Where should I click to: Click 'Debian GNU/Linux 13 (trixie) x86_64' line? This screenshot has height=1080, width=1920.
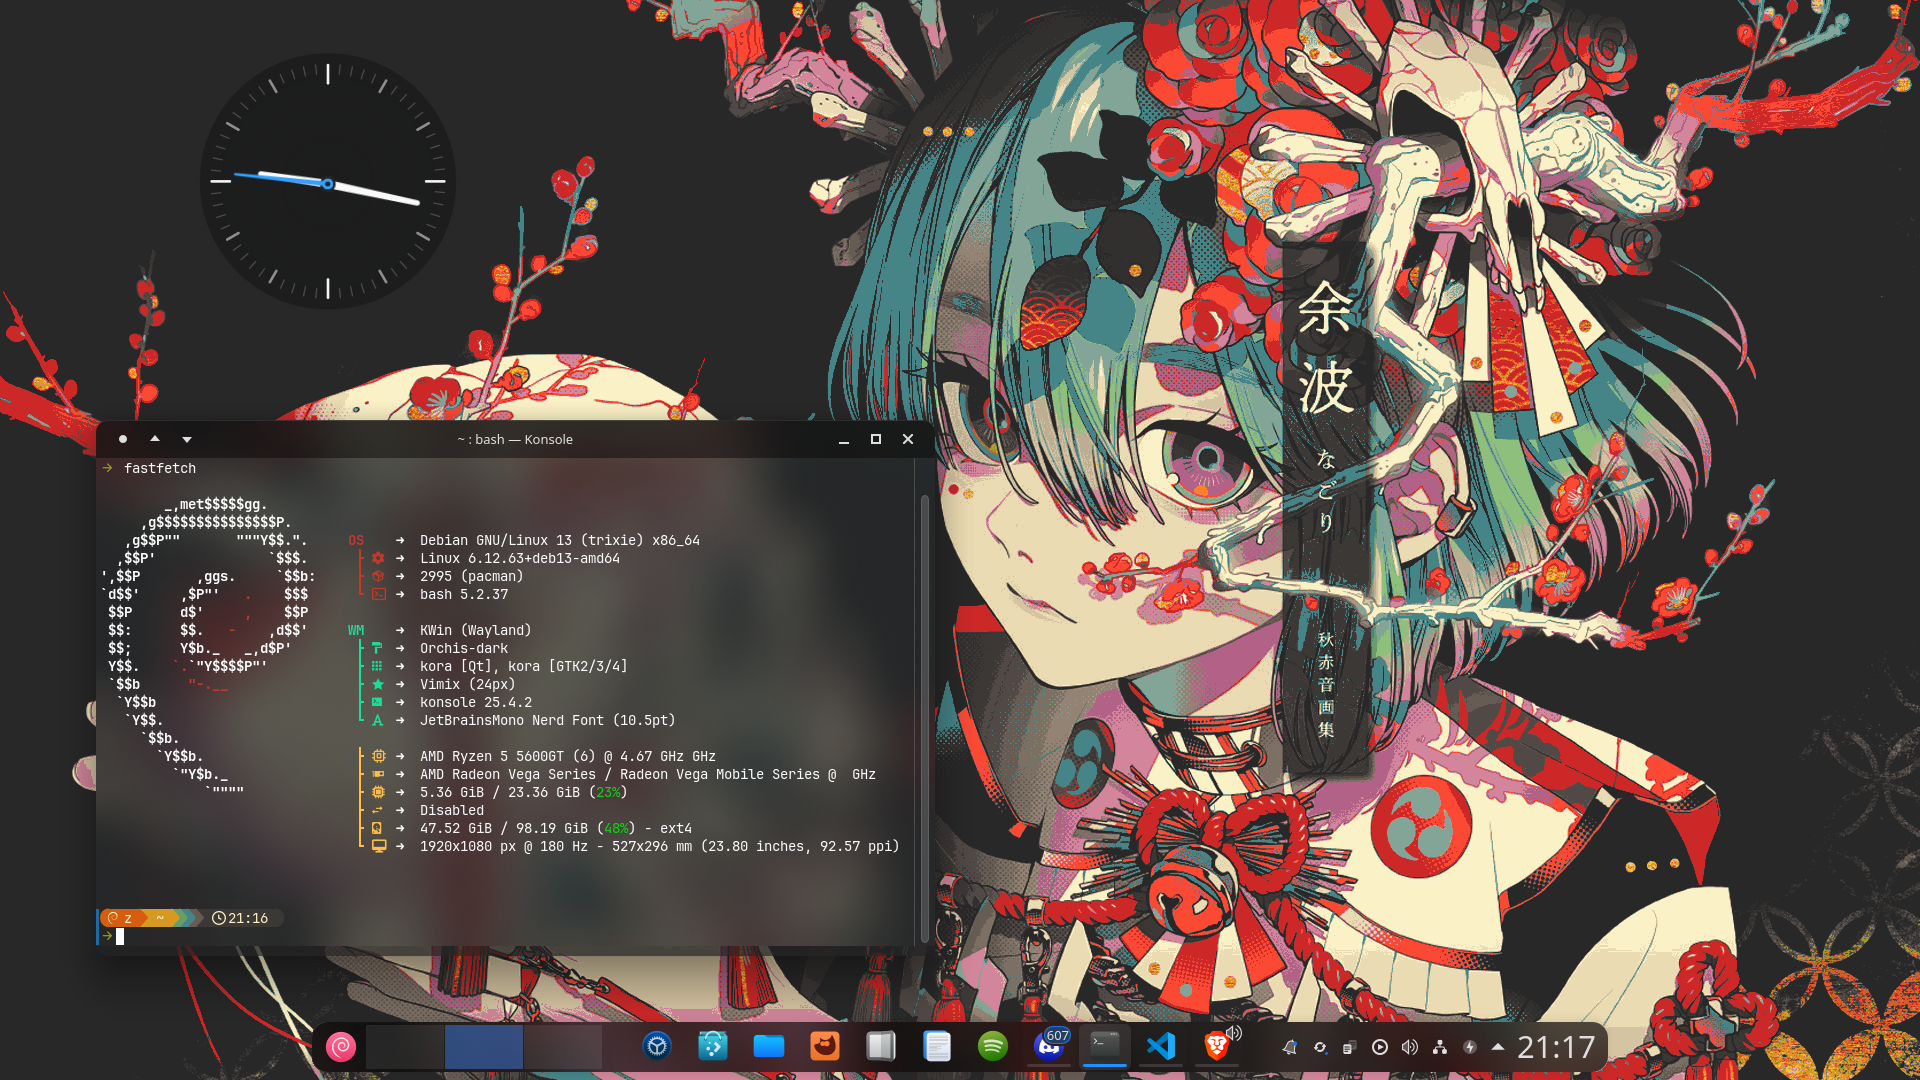tap(560, 540)
